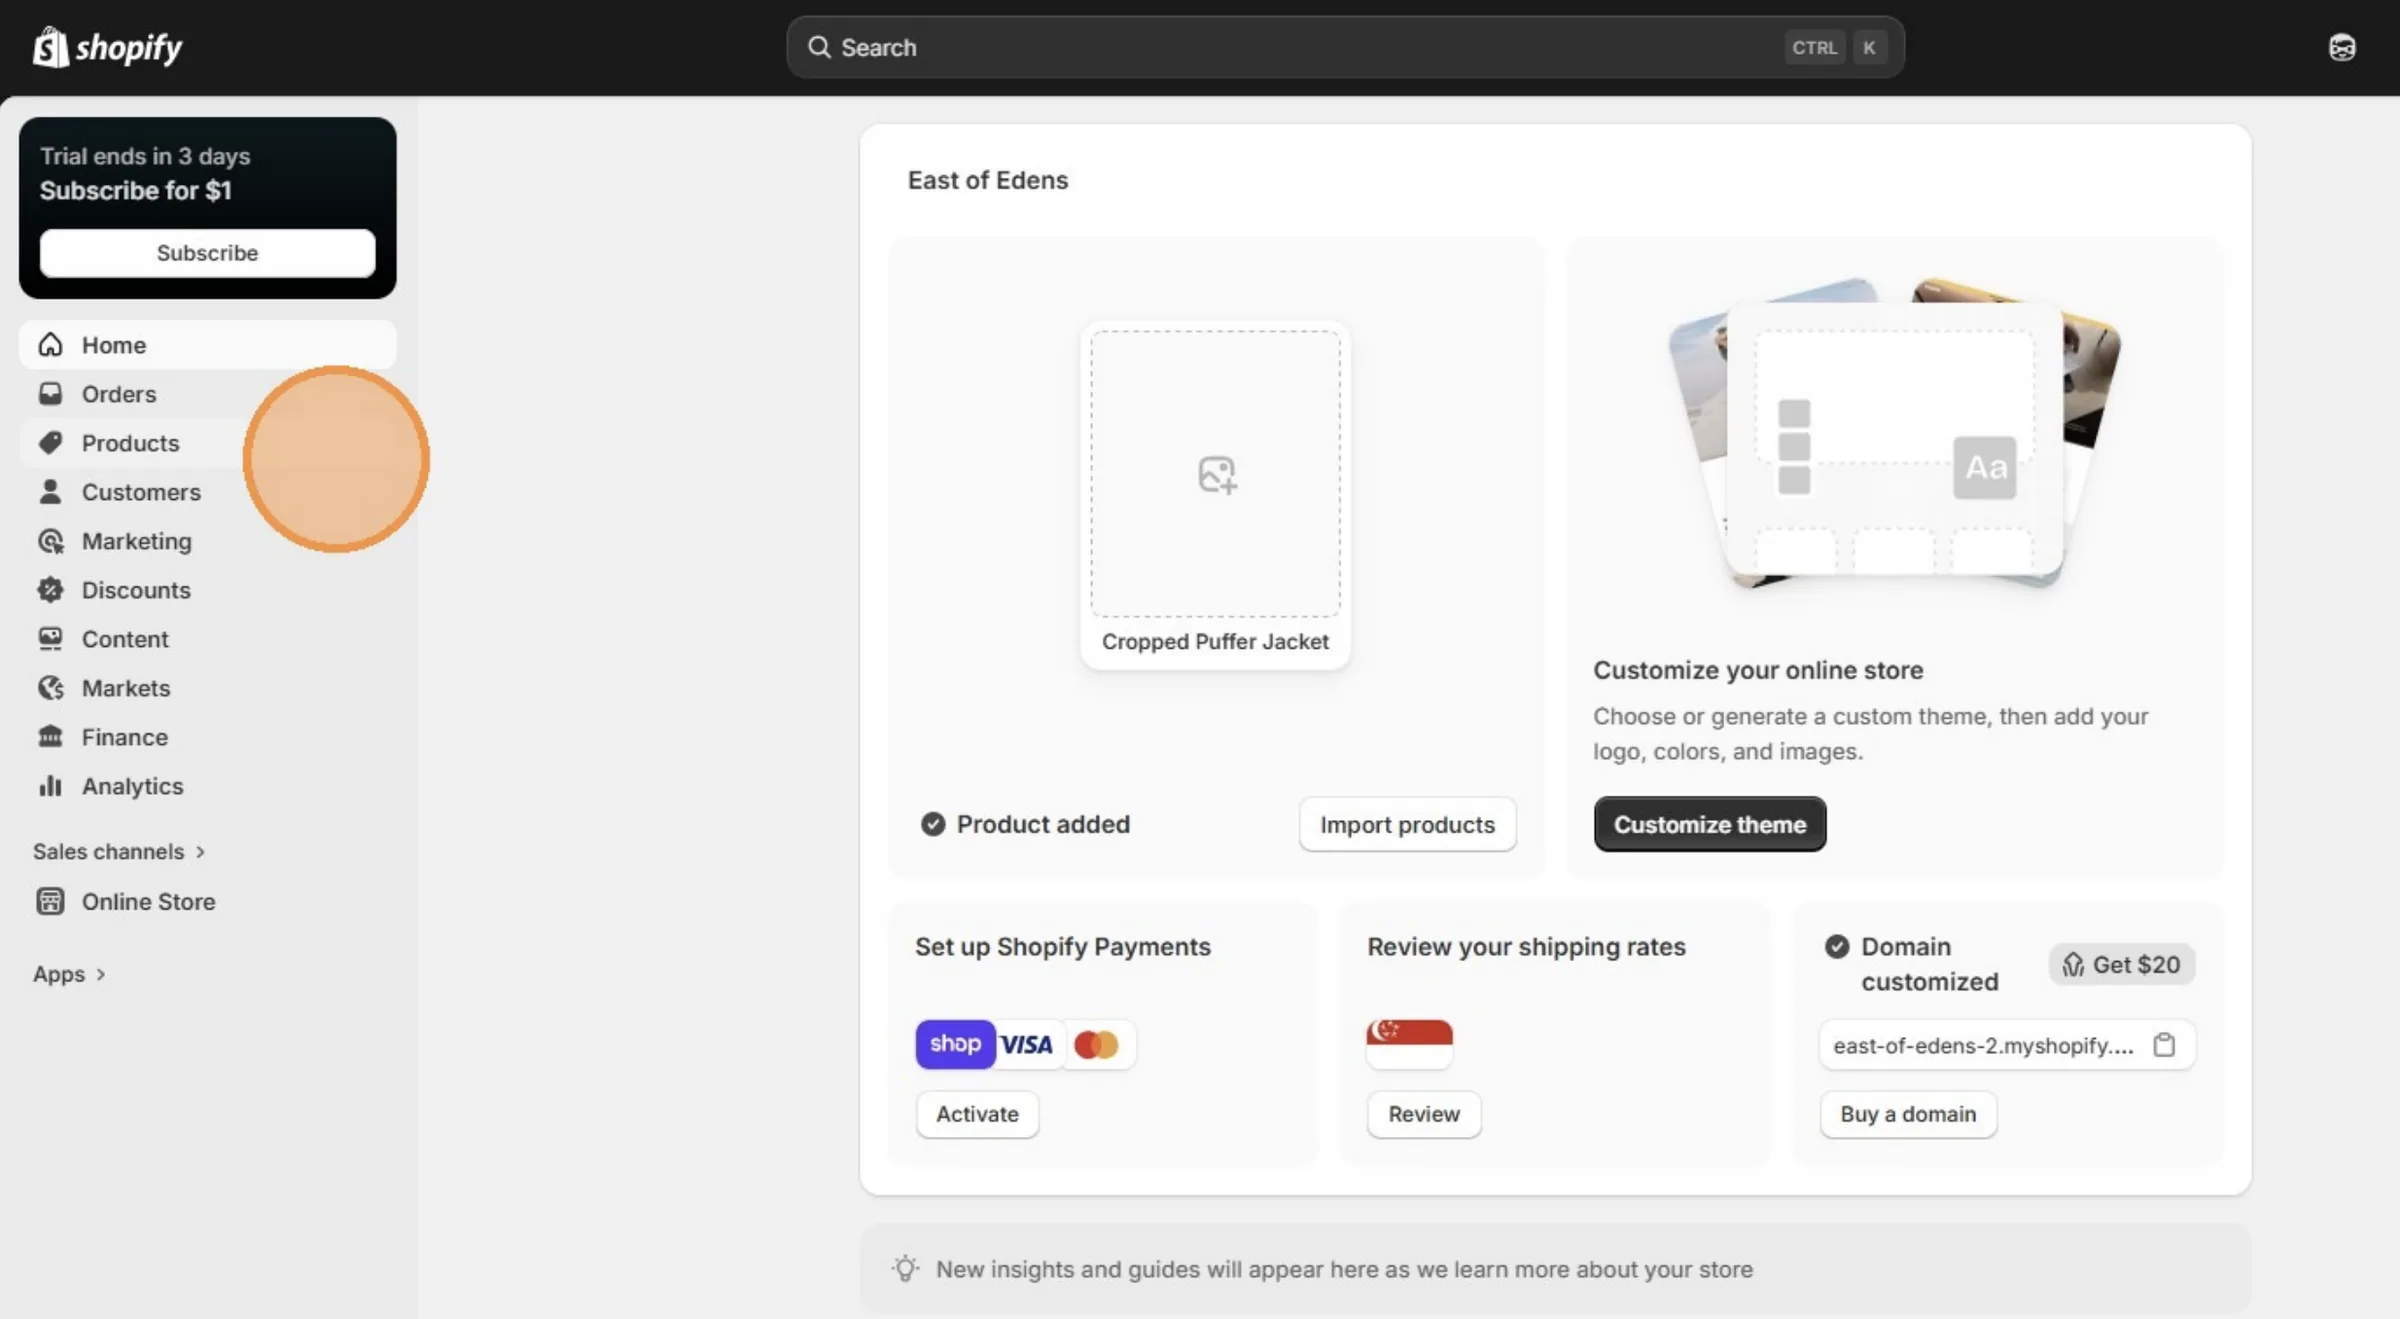Click the Subscribe button
This screenshot has width=2400, height=1319.
click(x=207, y=253)
